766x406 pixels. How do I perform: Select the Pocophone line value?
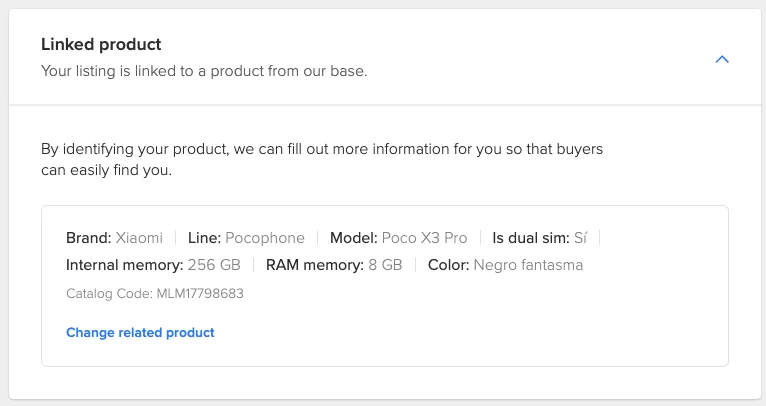click(x=265, y=238)
